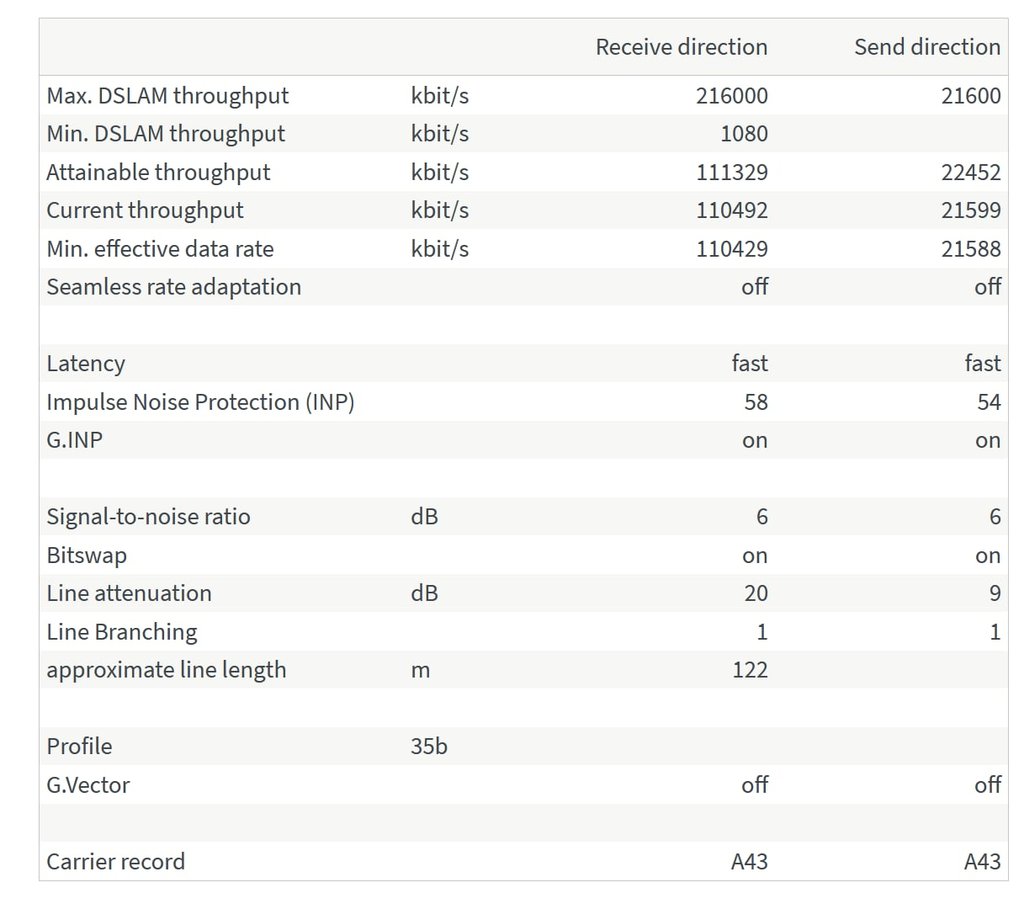Click the Carrier record label
The image size is (1024, 909).
[115, 862]
